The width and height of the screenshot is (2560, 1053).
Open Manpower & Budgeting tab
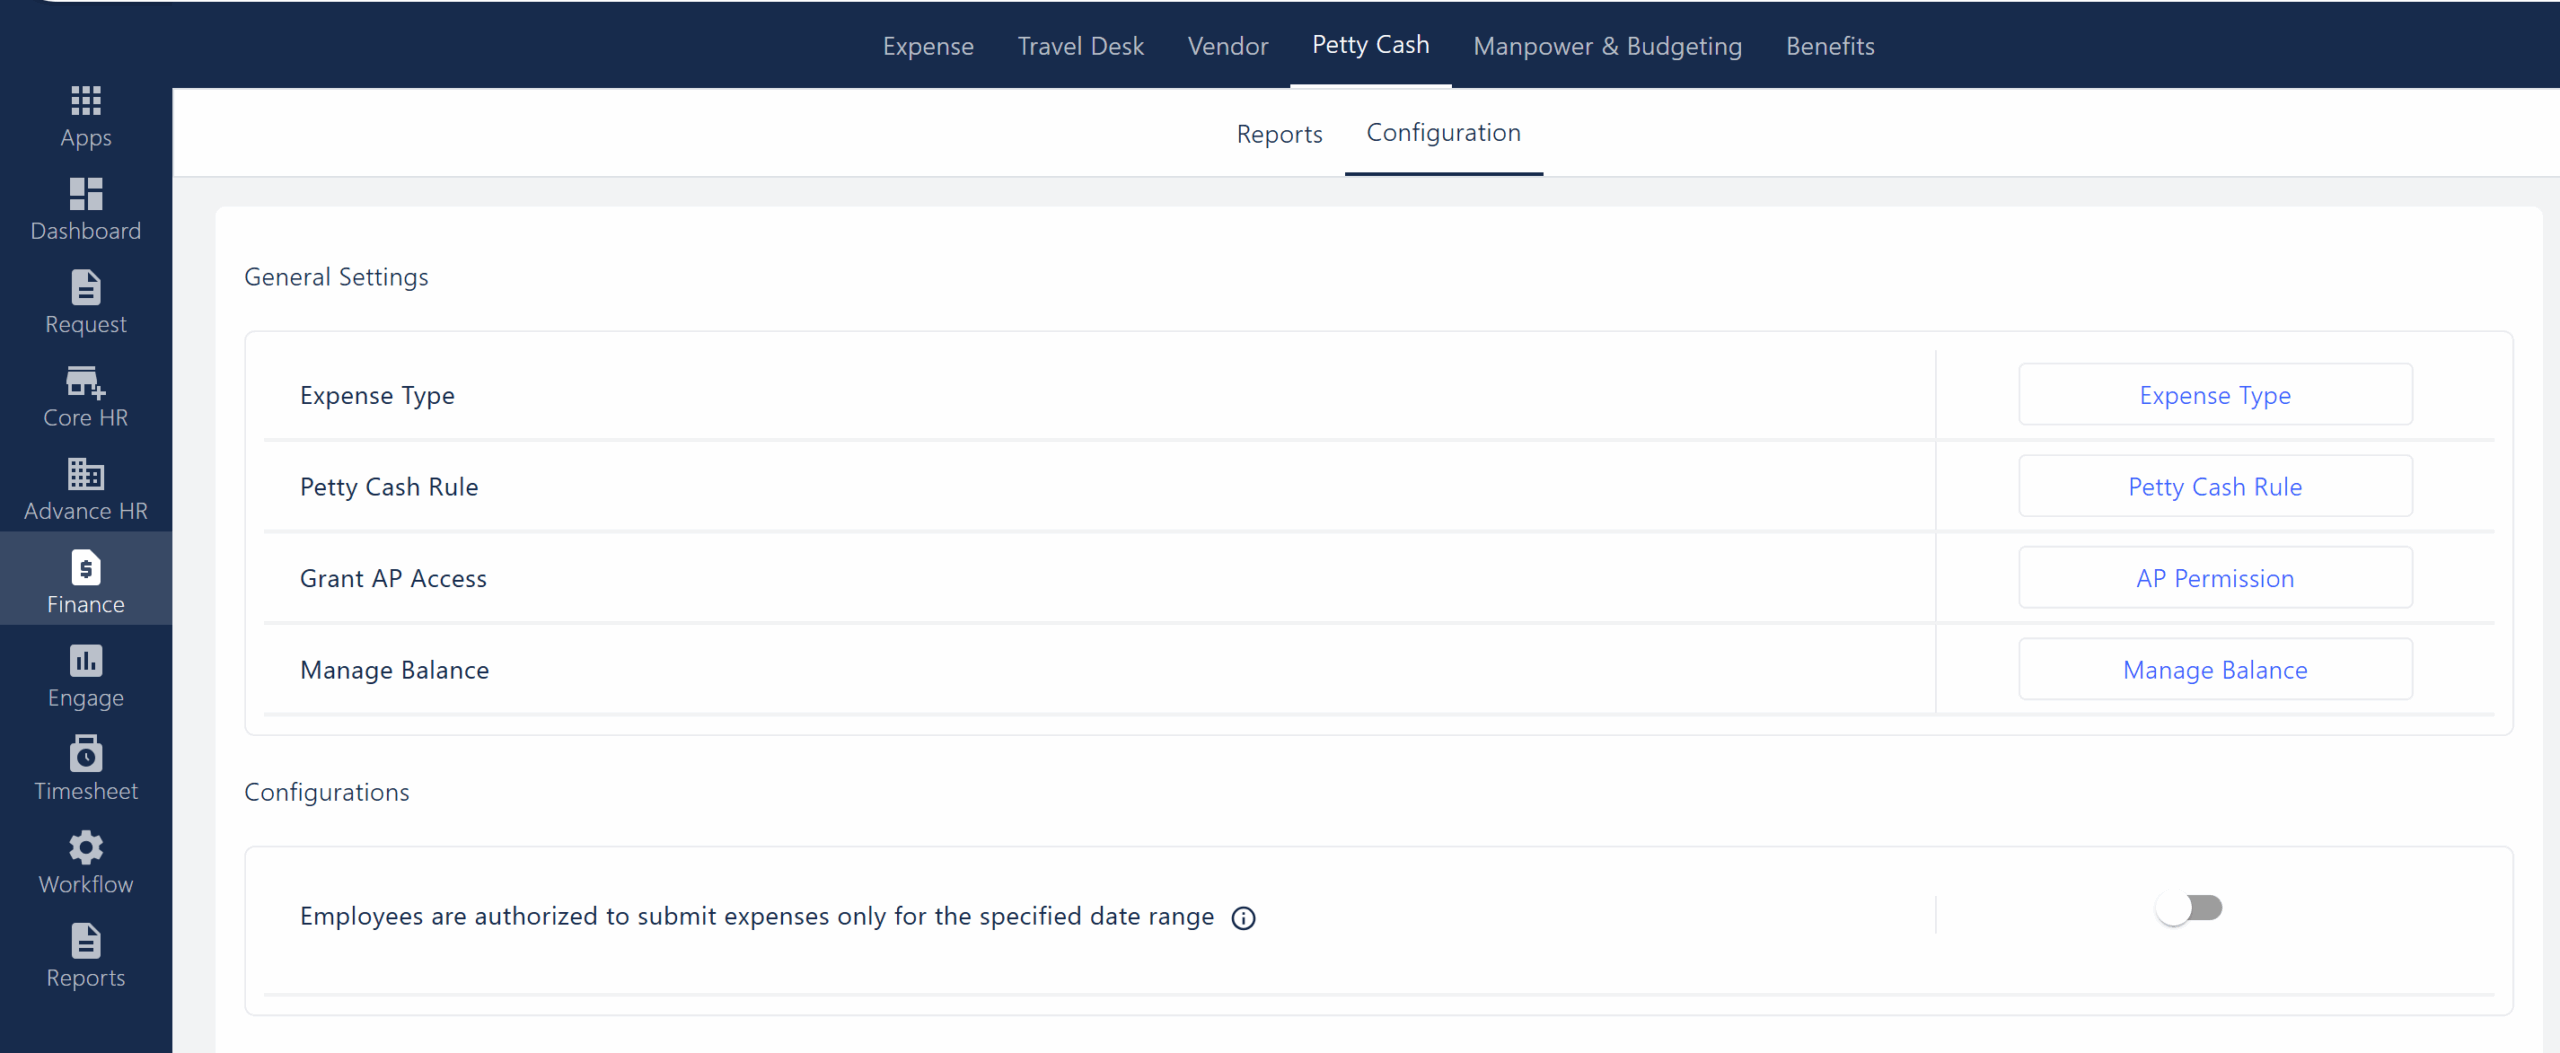1608,46
